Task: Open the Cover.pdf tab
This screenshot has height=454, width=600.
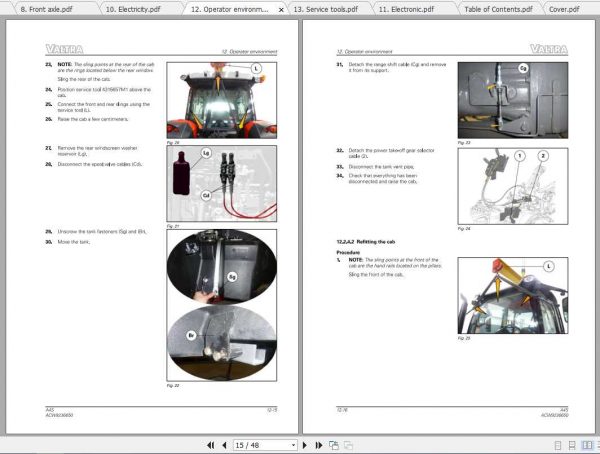Action: (x=564, y=9)
